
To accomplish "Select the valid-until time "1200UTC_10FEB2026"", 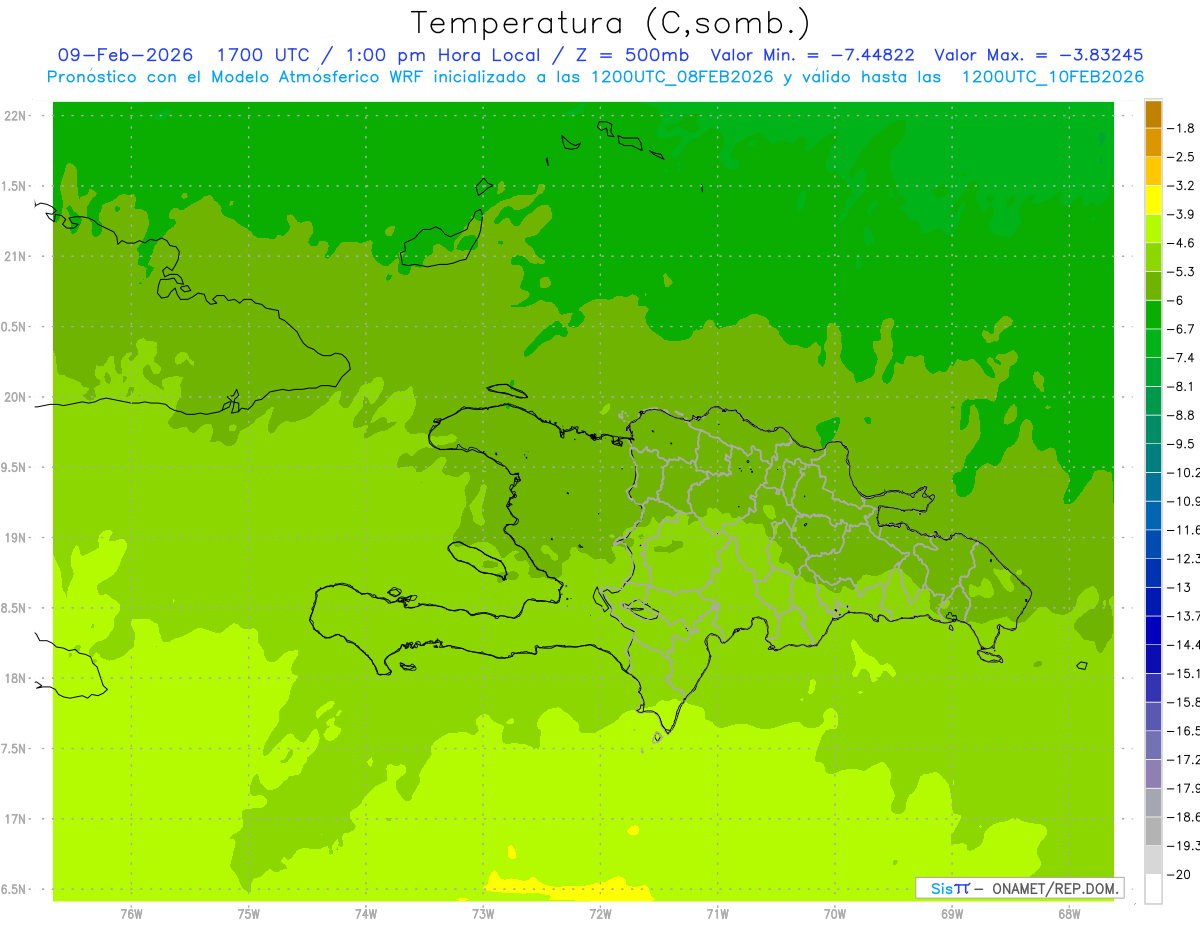I will 1053,77.
